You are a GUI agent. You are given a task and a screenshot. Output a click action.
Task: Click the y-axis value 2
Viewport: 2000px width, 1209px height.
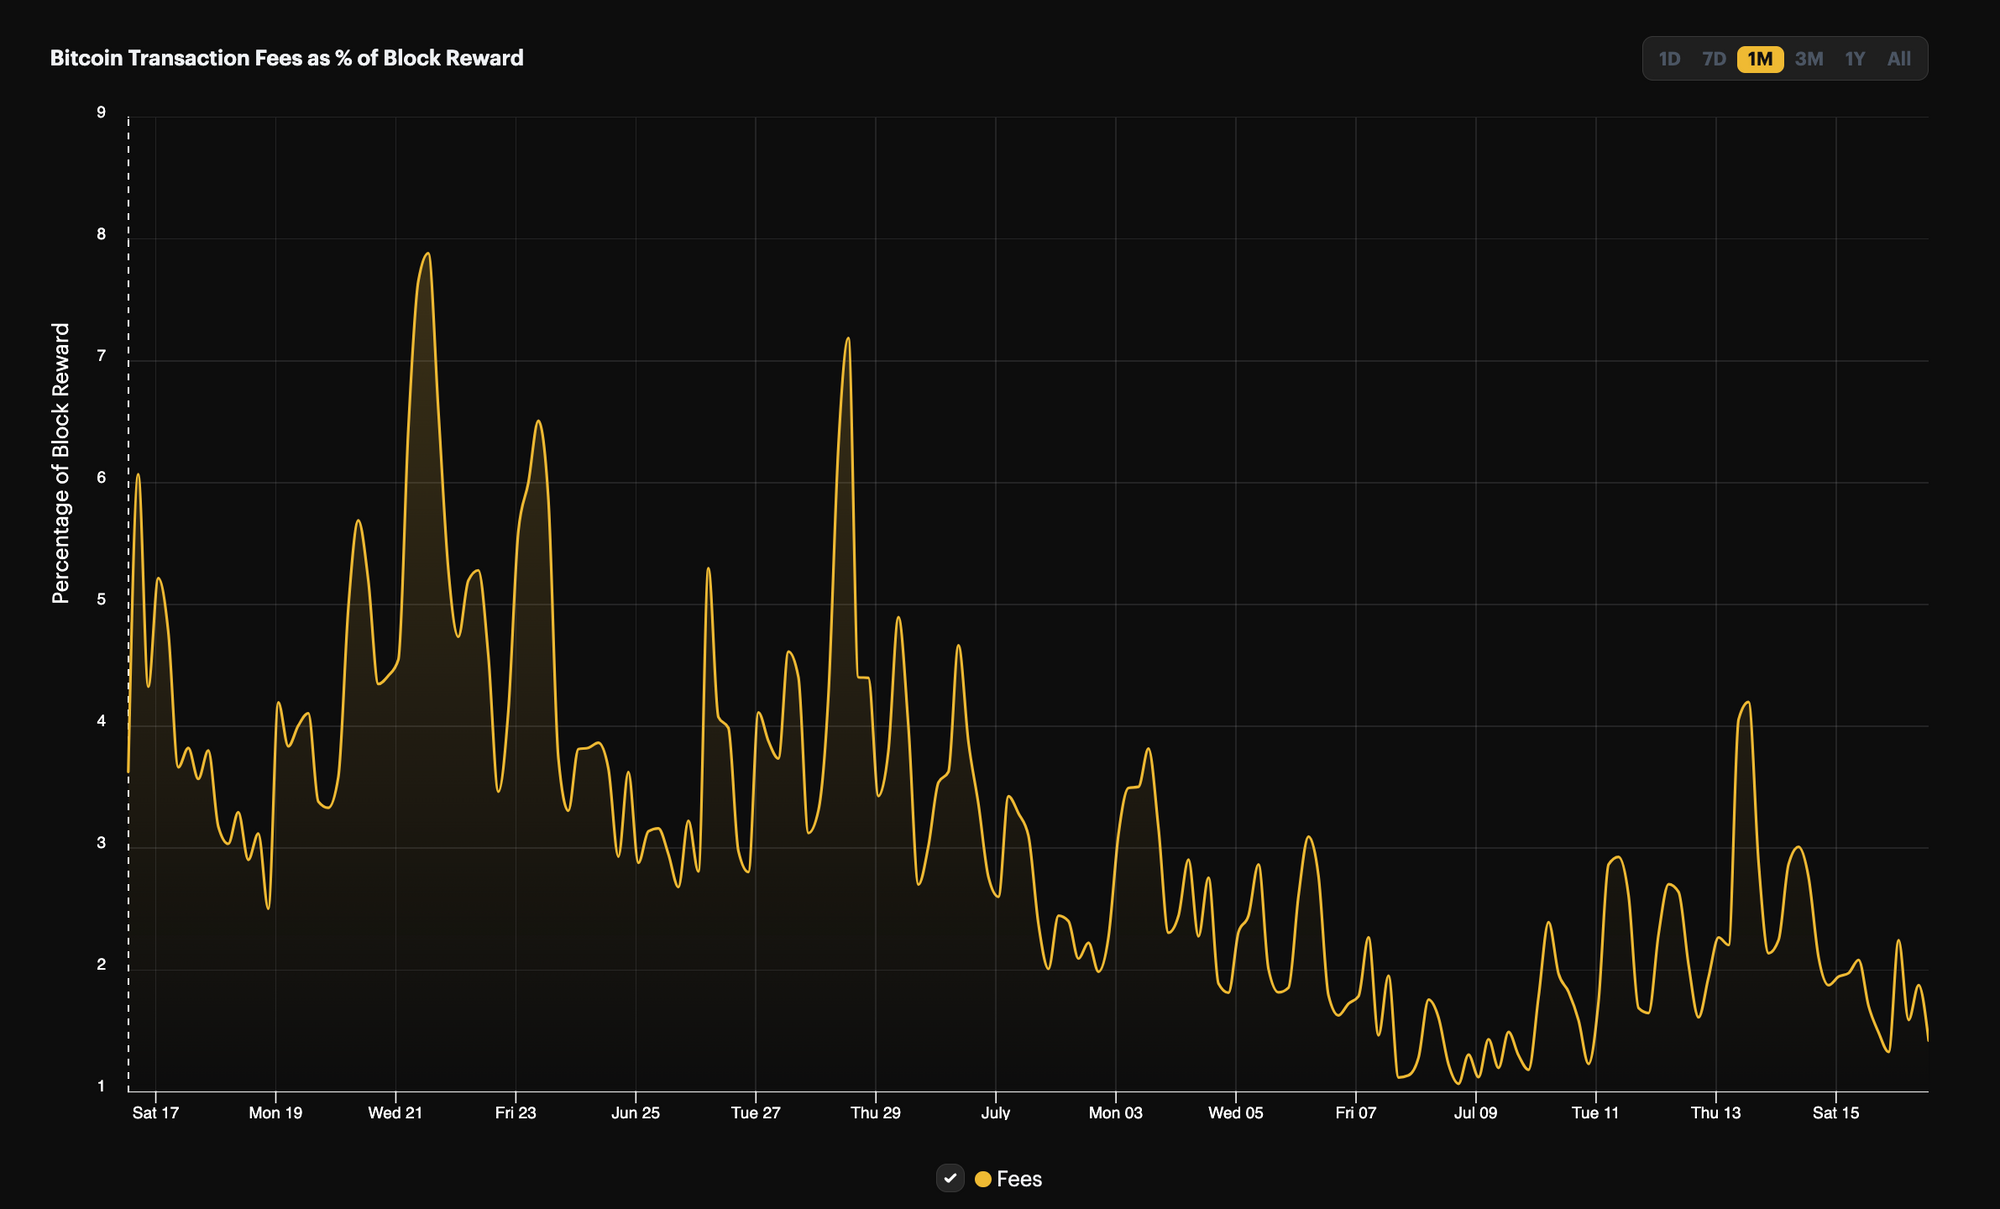point(101,965)
